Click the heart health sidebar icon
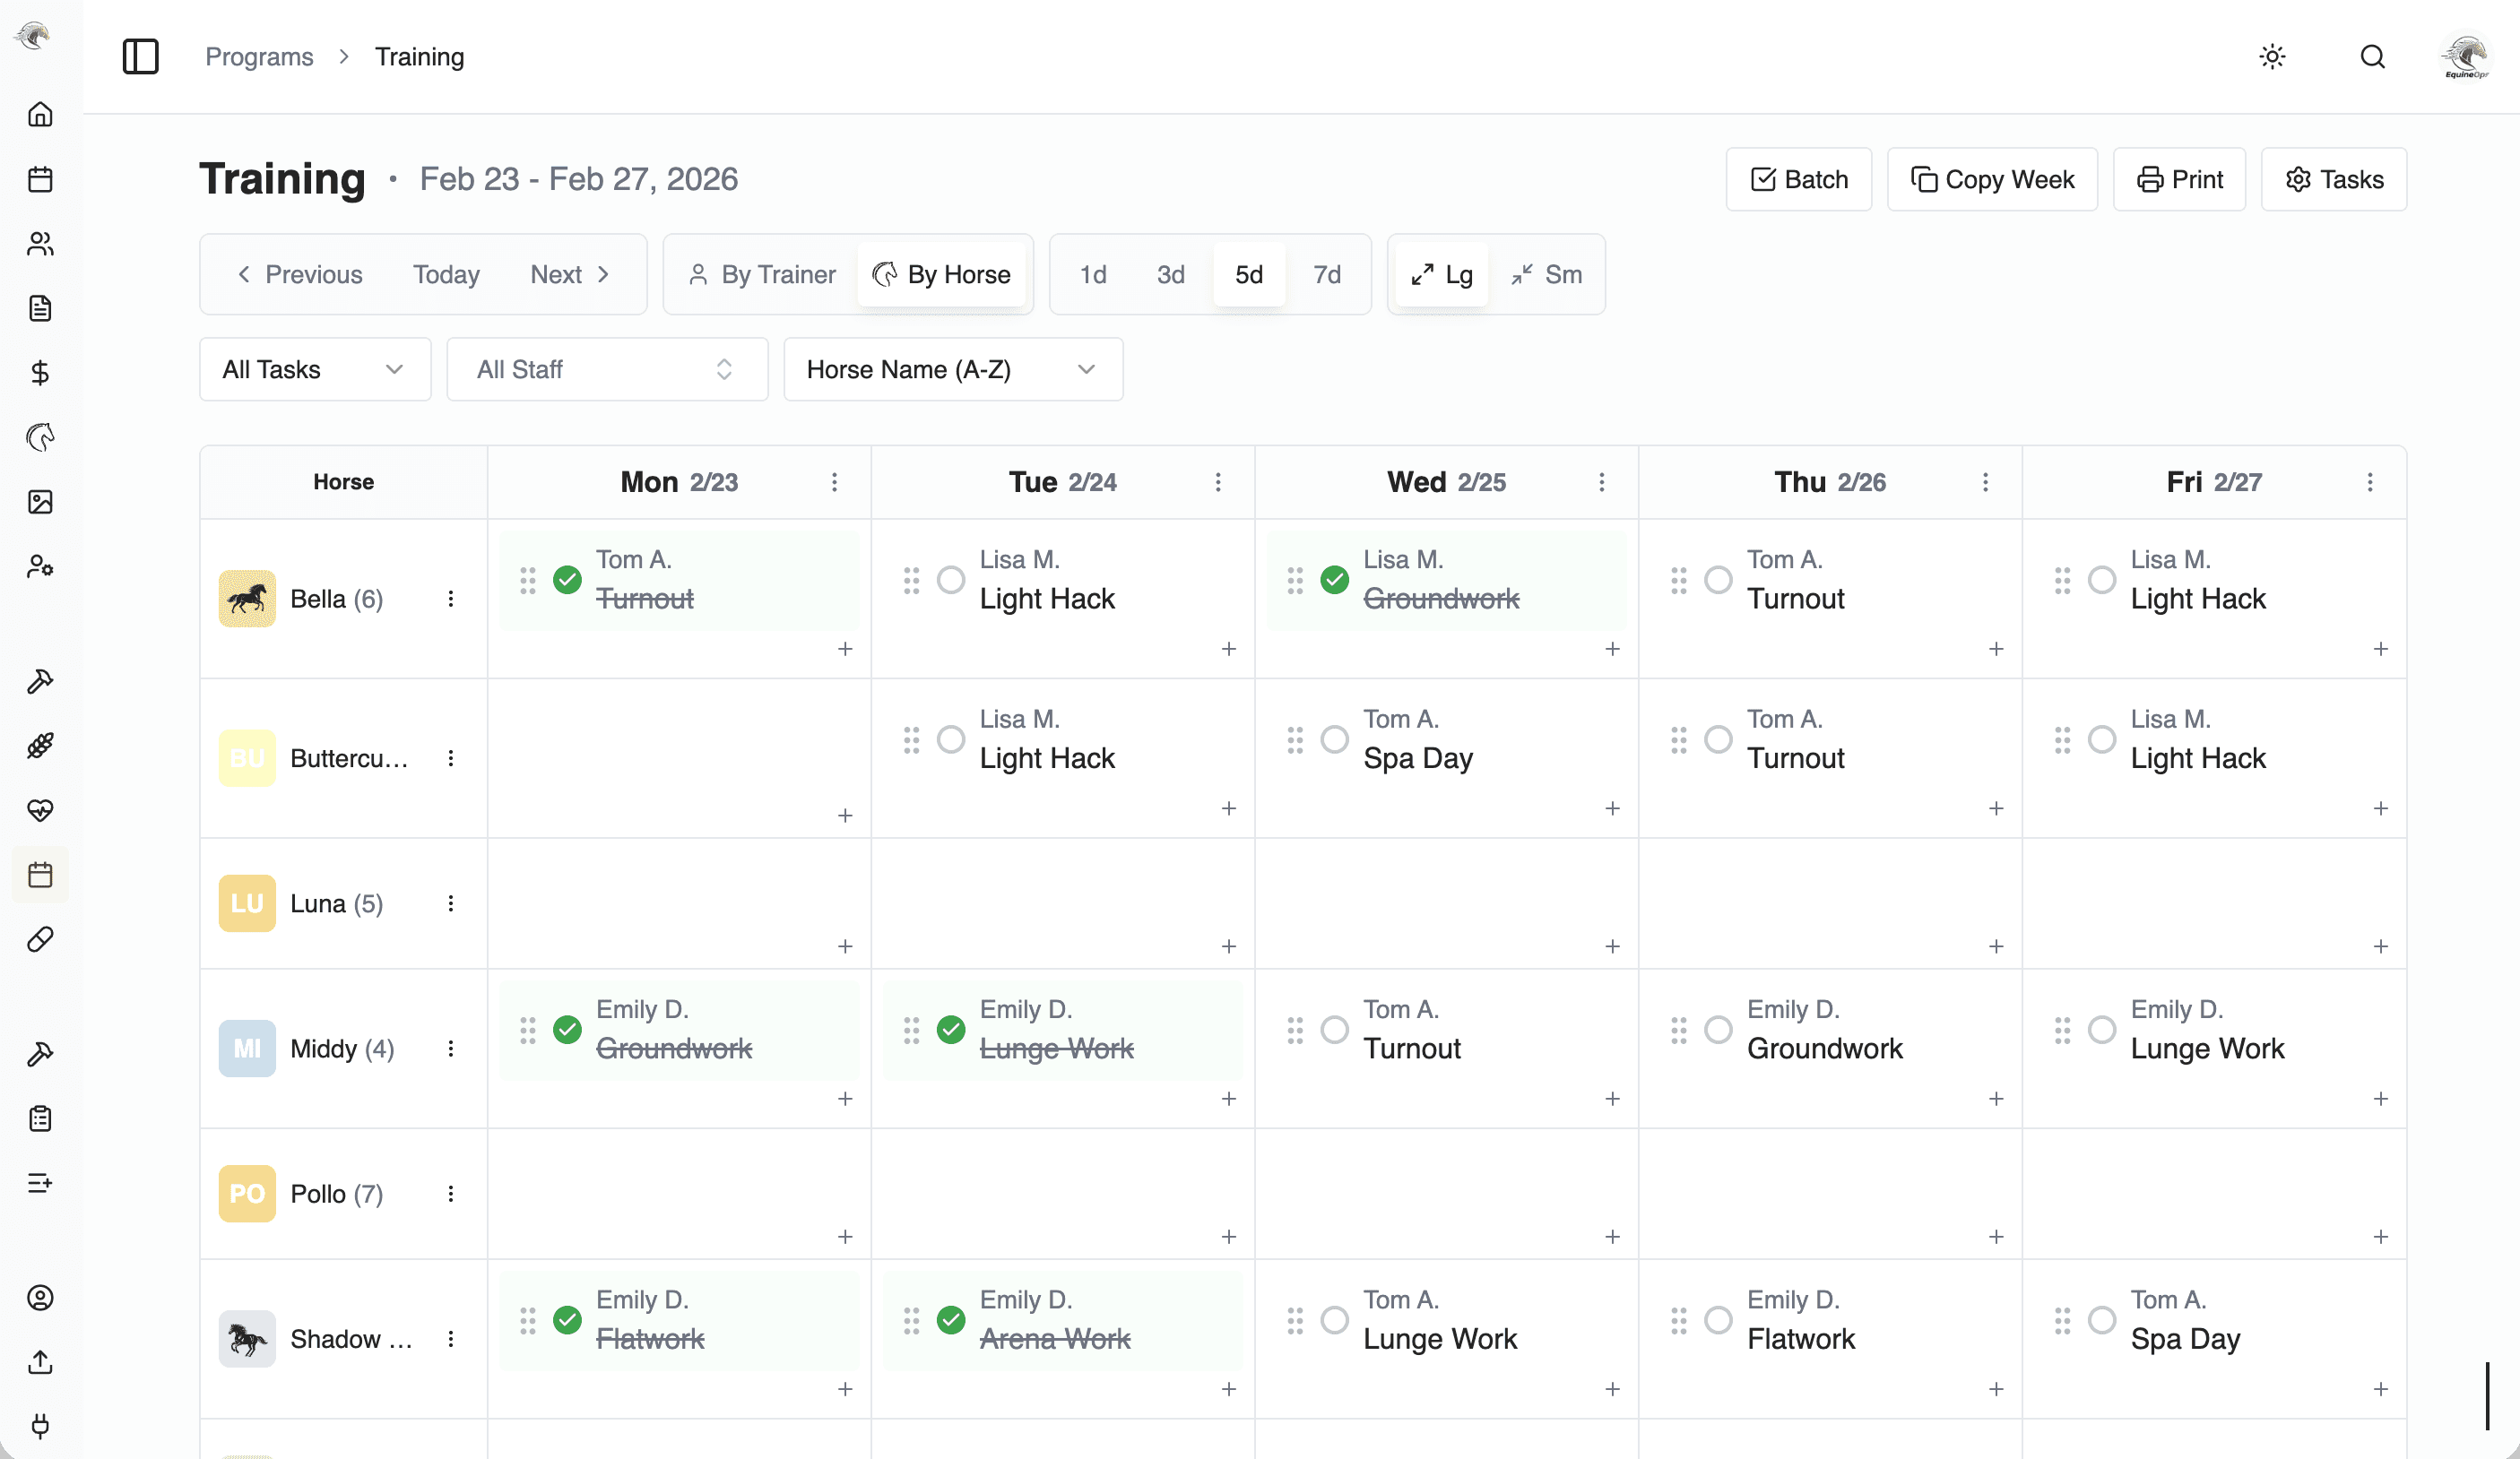2520x1459 pixels. [40, 810]
